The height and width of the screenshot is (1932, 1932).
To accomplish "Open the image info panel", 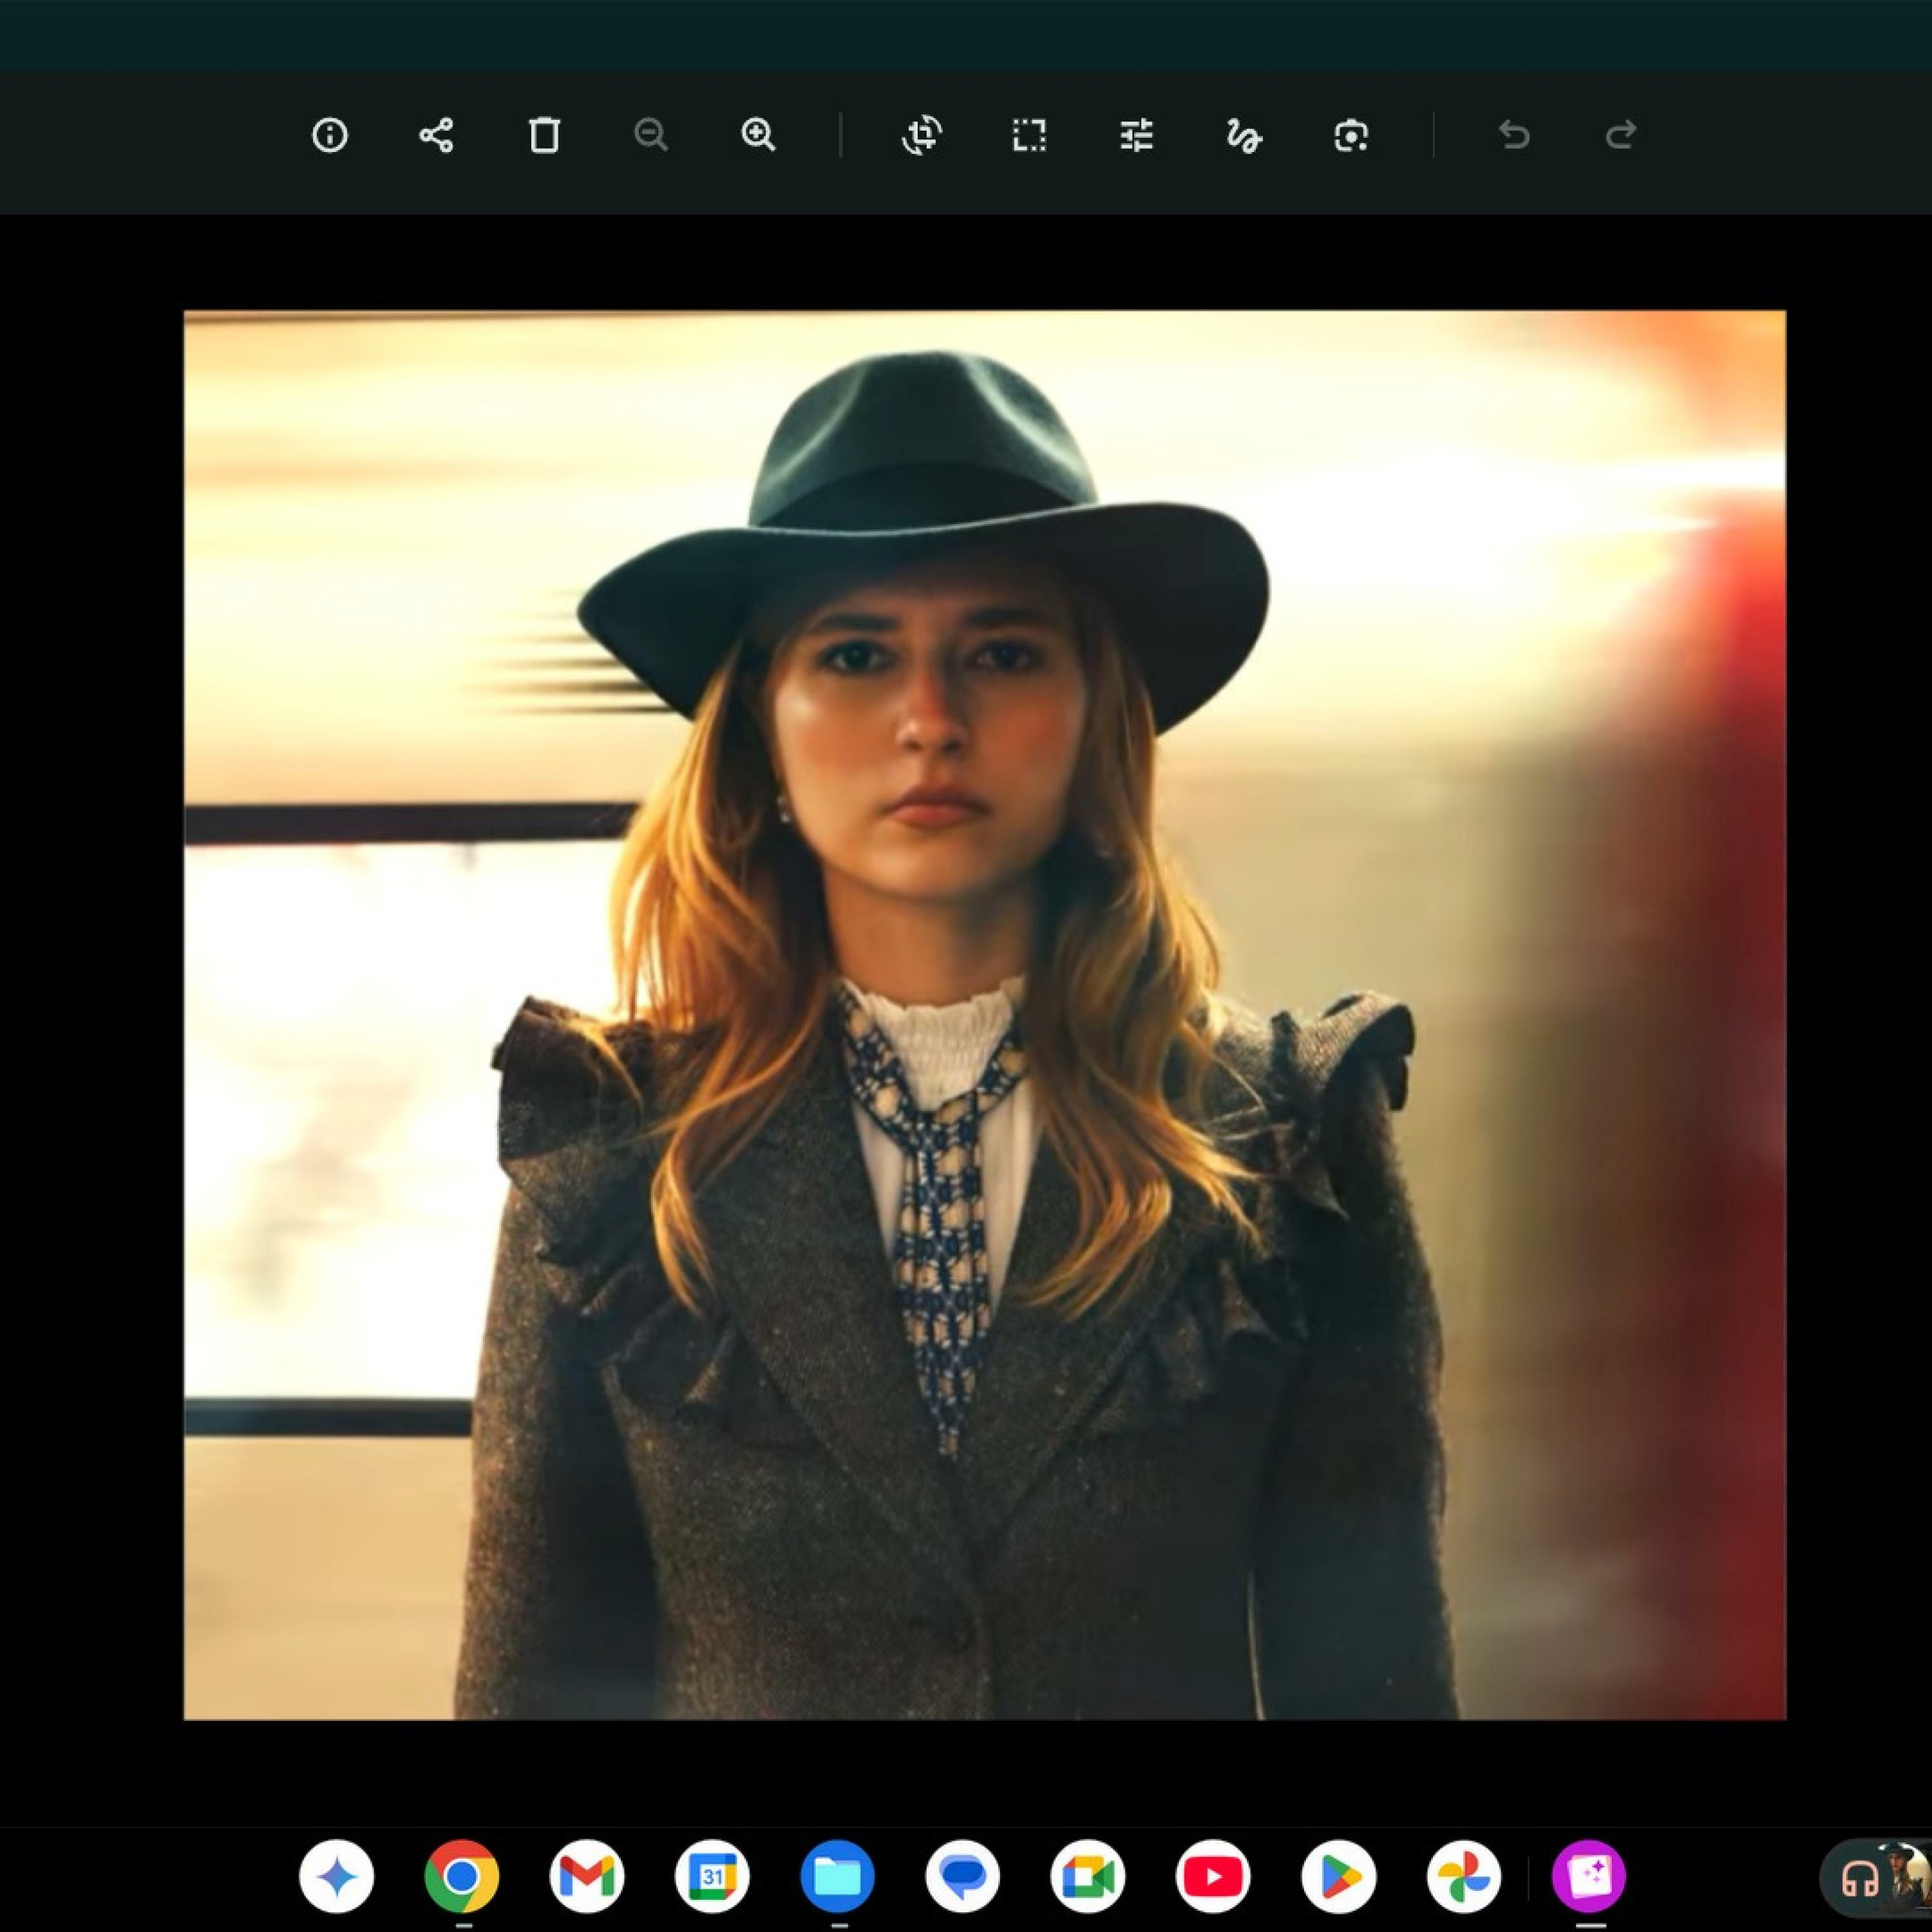I will pos(330,135).
